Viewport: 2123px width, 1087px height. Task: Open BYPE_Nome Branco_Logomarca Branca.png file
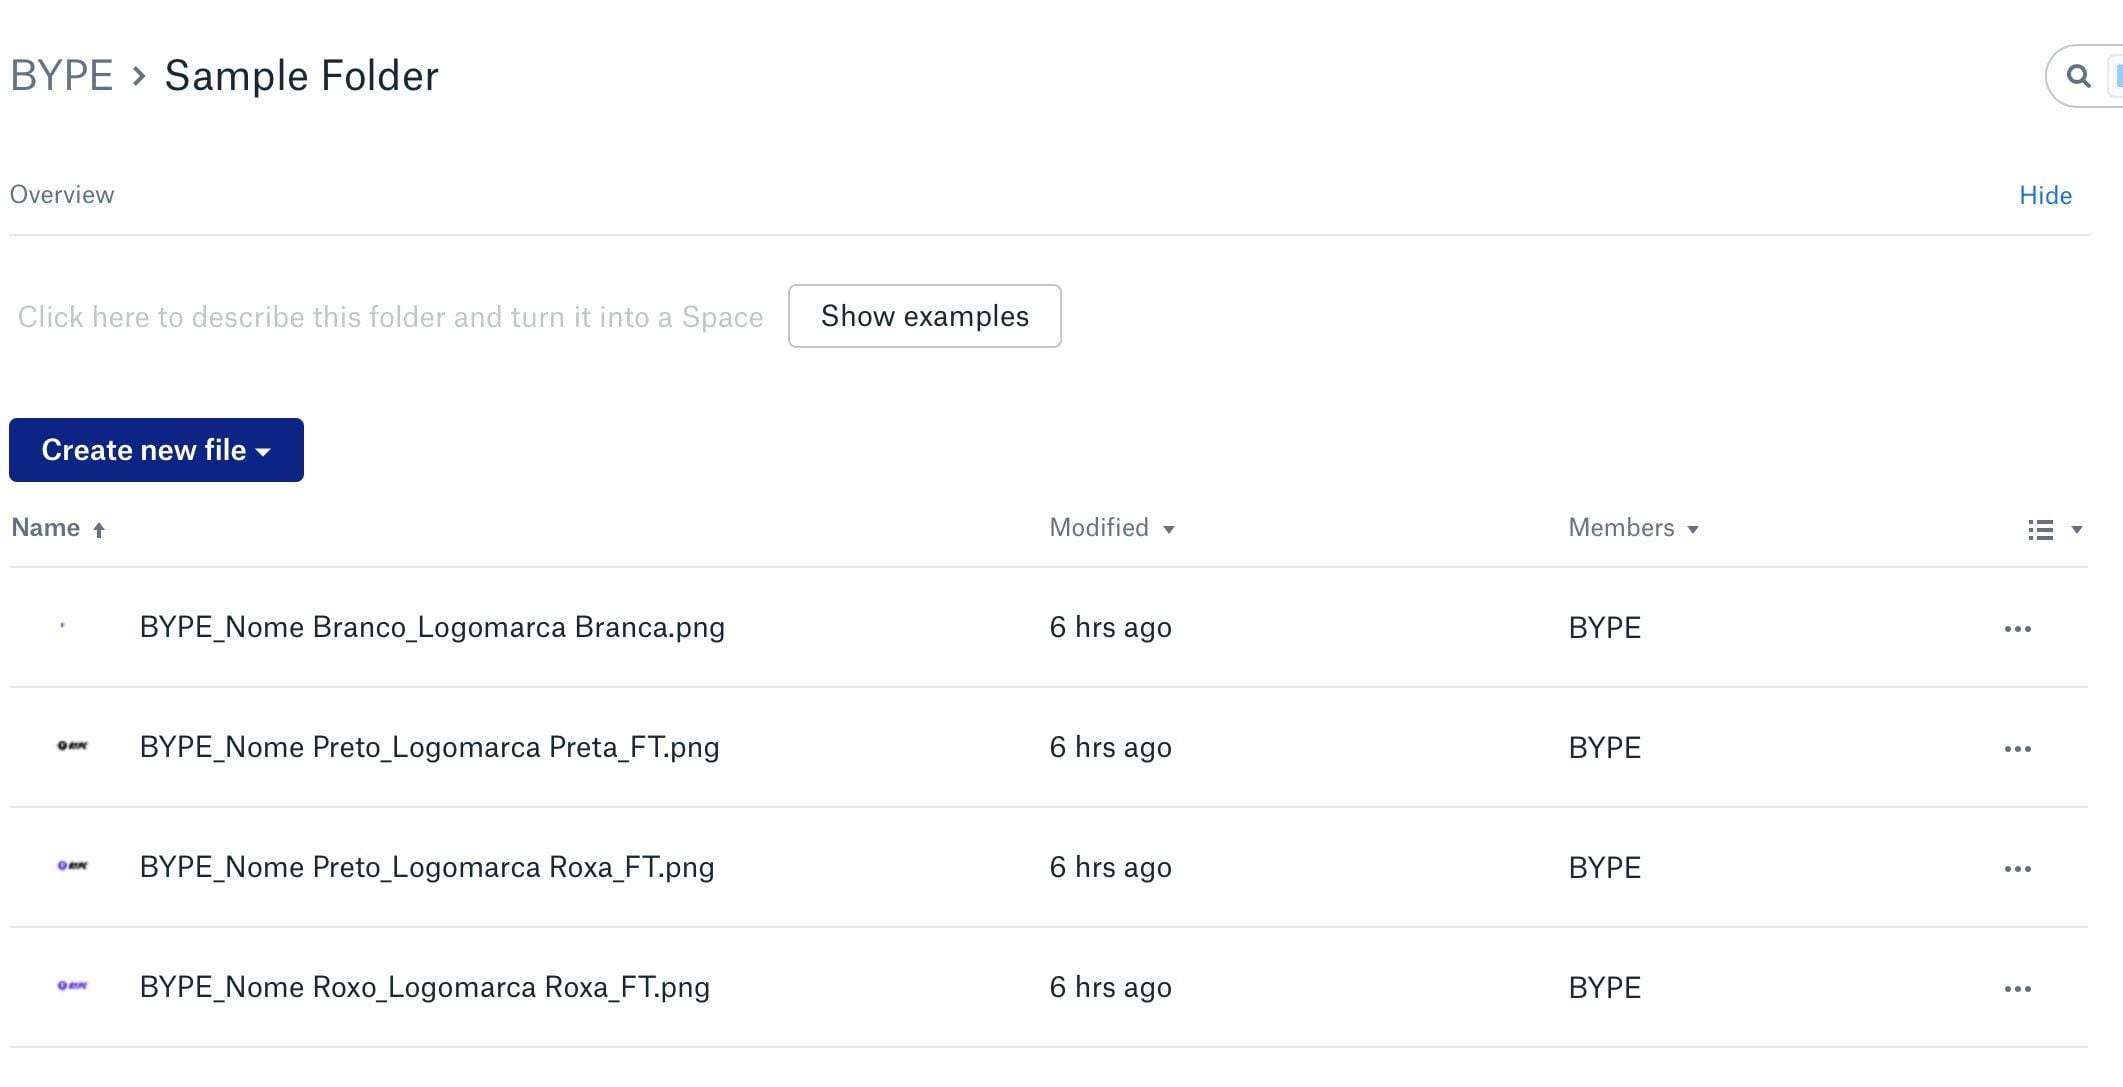tap(432, 627)
